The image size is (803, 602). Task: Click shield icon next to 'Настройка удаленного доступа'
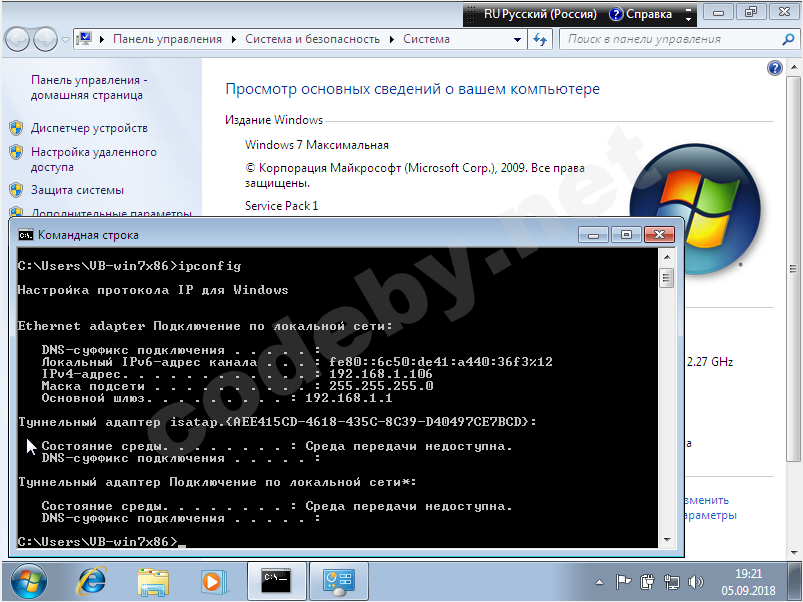tap(16, 152)
